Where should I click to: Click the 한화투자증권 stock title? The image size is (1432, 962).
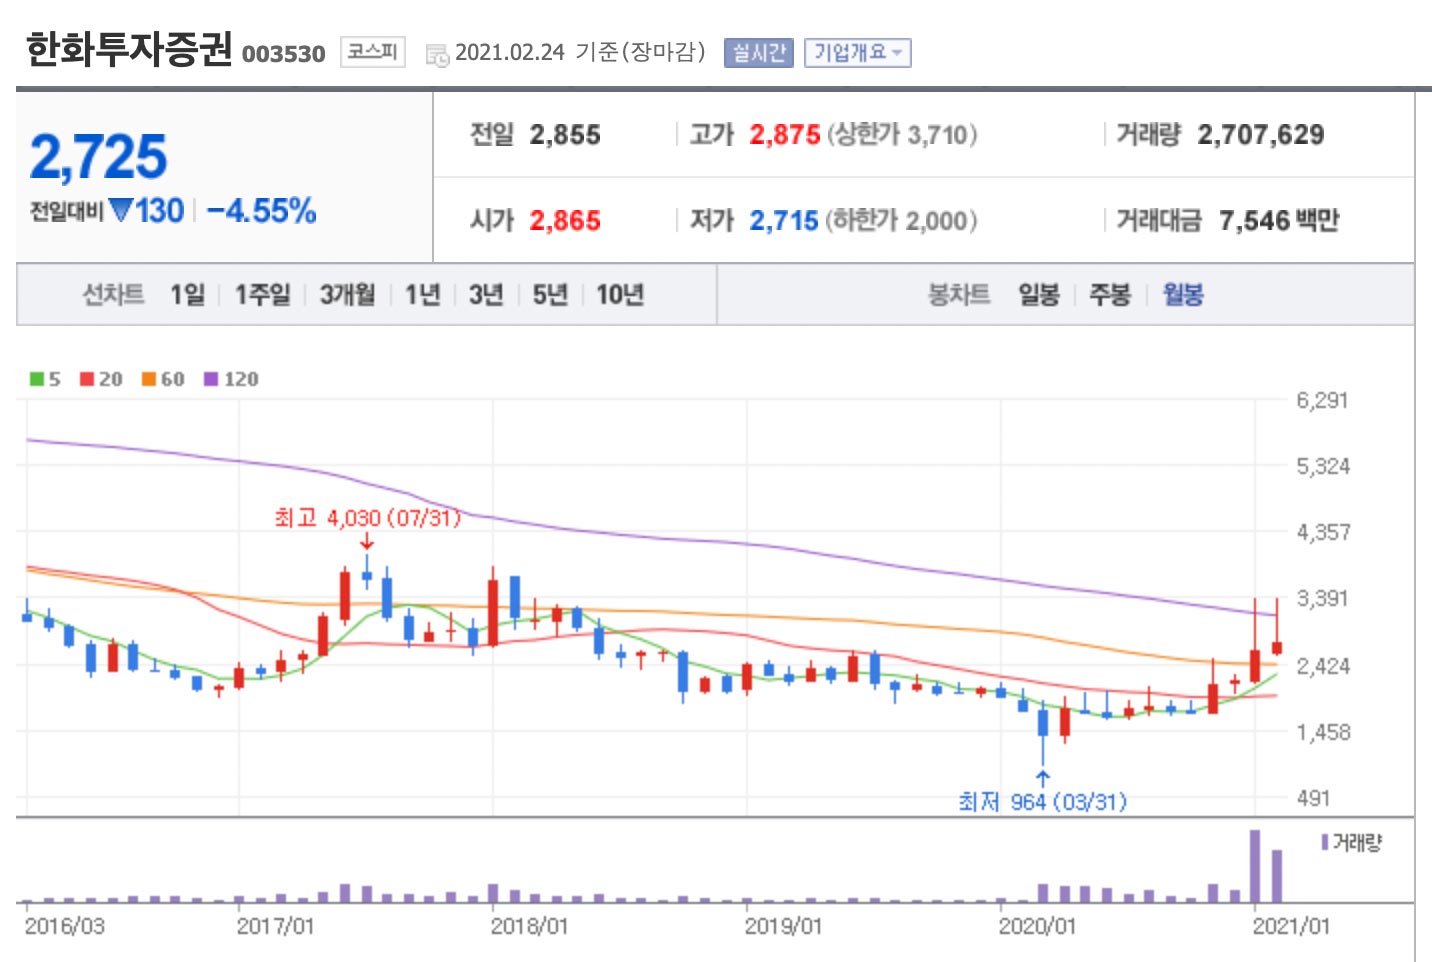[128, 50]
